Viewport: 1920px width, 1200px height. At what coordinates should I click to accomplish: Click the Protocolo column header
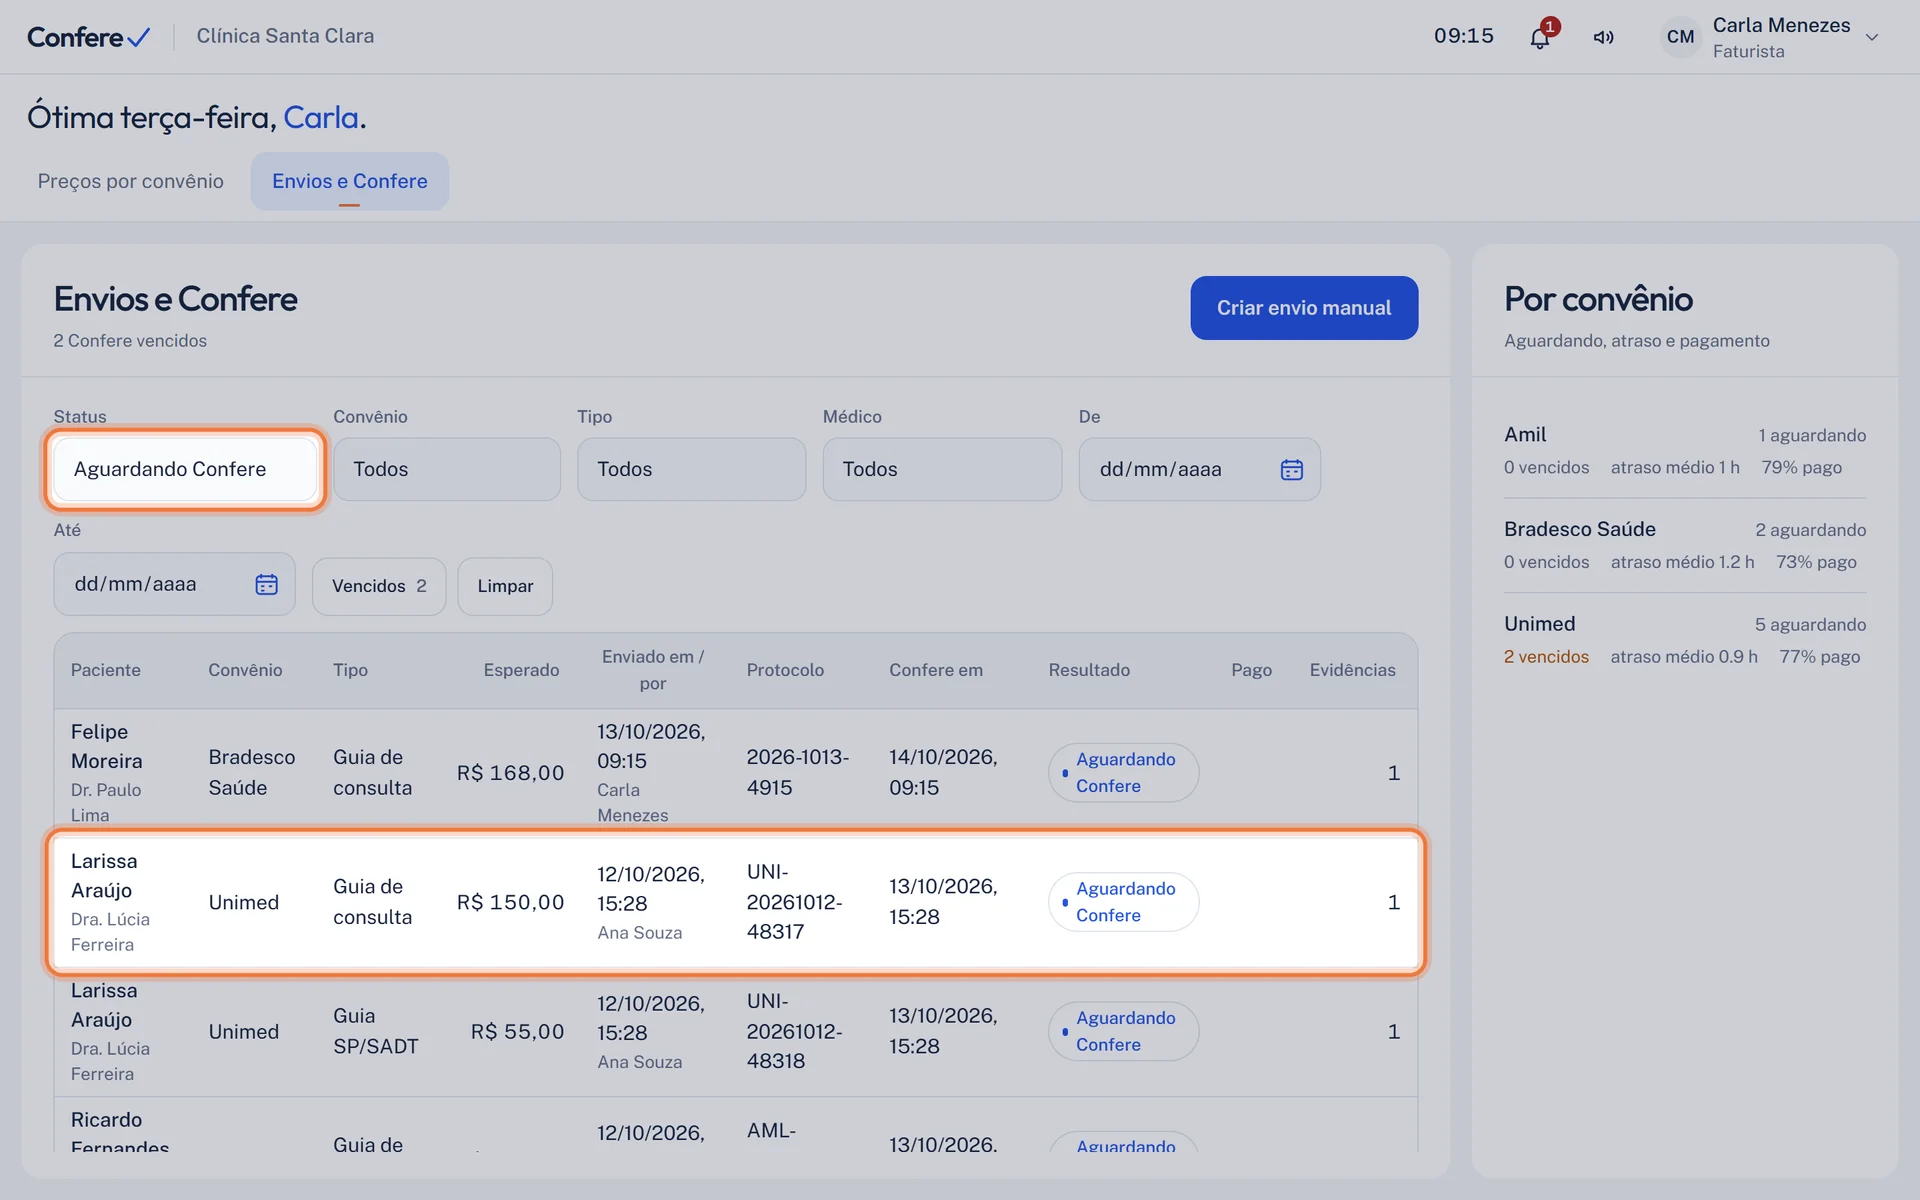[785, 670]
